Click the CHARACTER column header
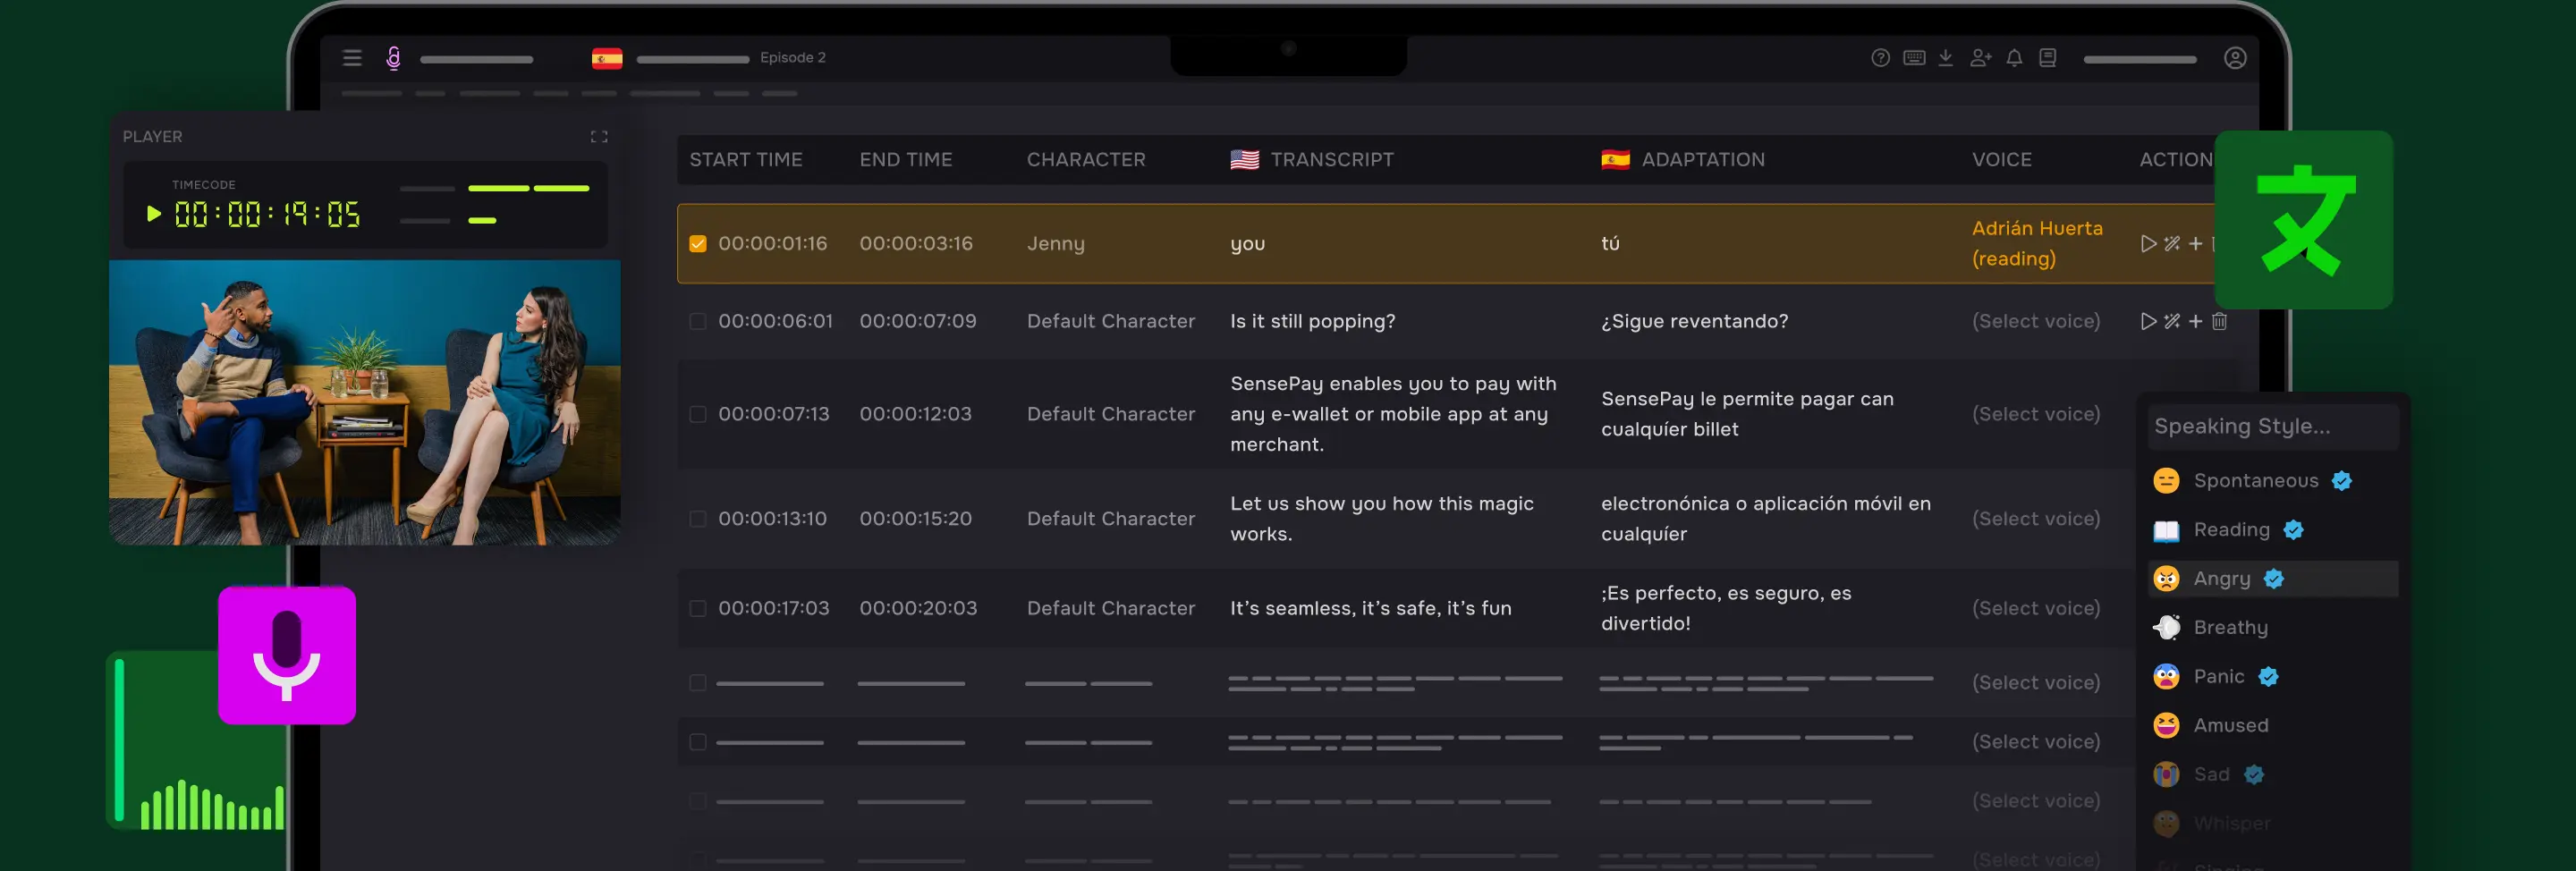 (1085, 160)
